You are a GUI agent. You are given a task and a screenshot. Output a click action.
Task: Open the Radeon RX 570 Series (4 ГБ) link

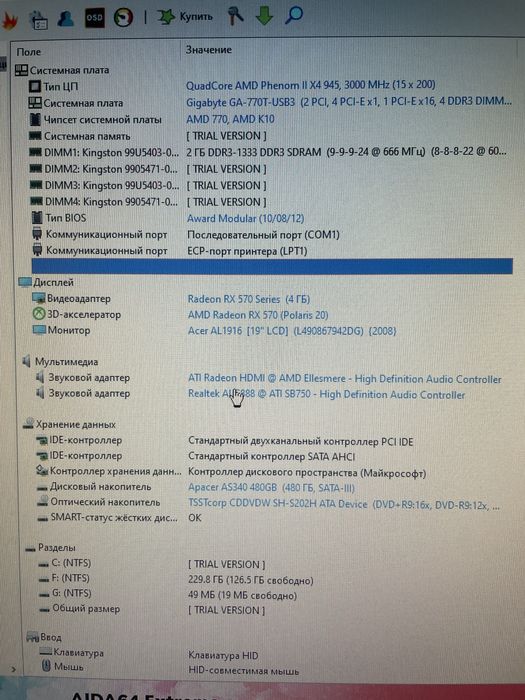click(x=249, y=299)
